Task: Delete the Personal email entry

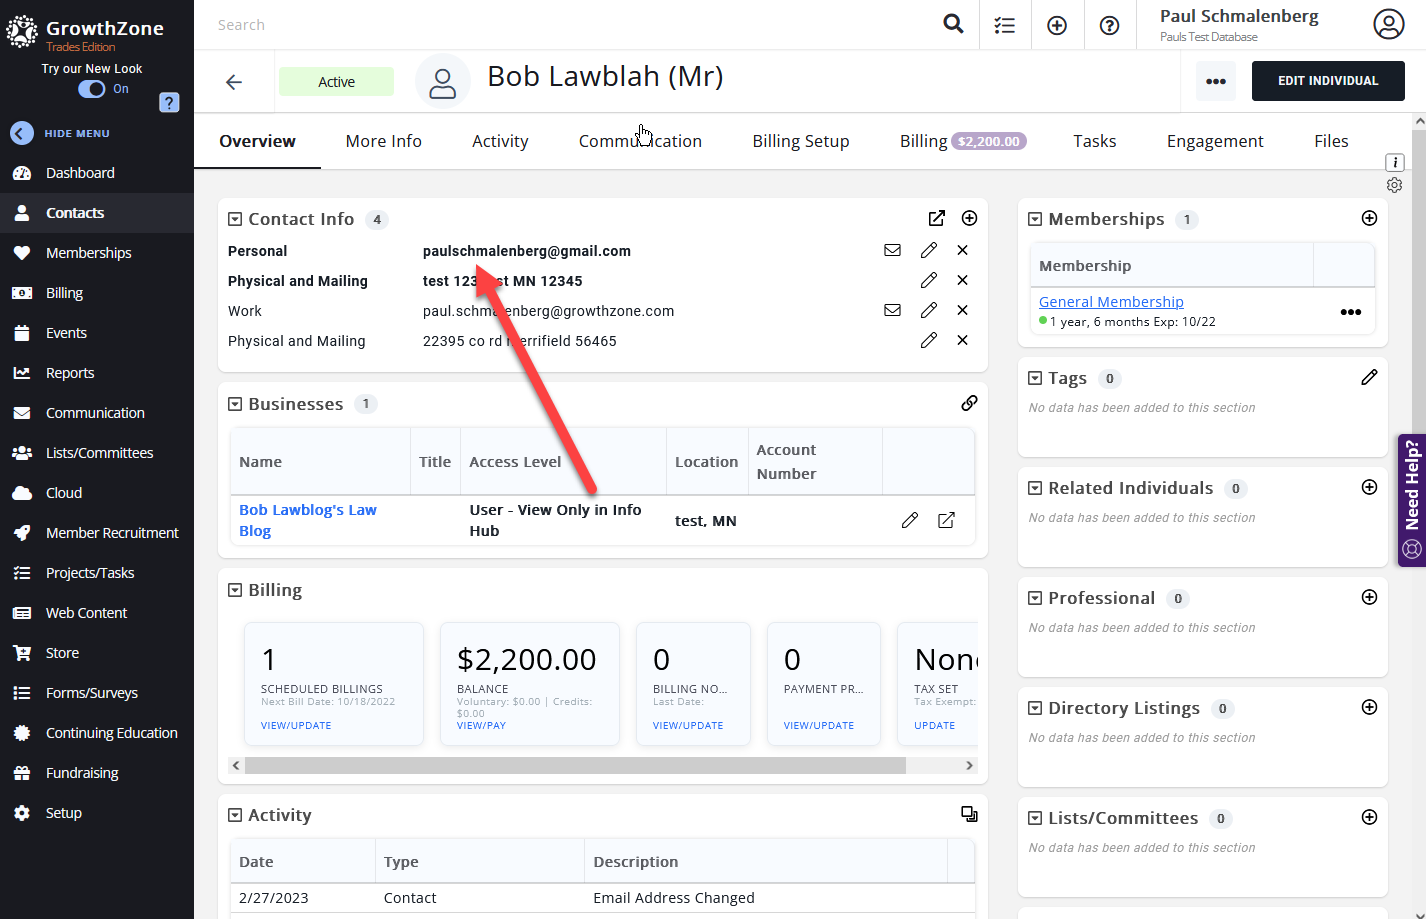Action: coord(962,250)
